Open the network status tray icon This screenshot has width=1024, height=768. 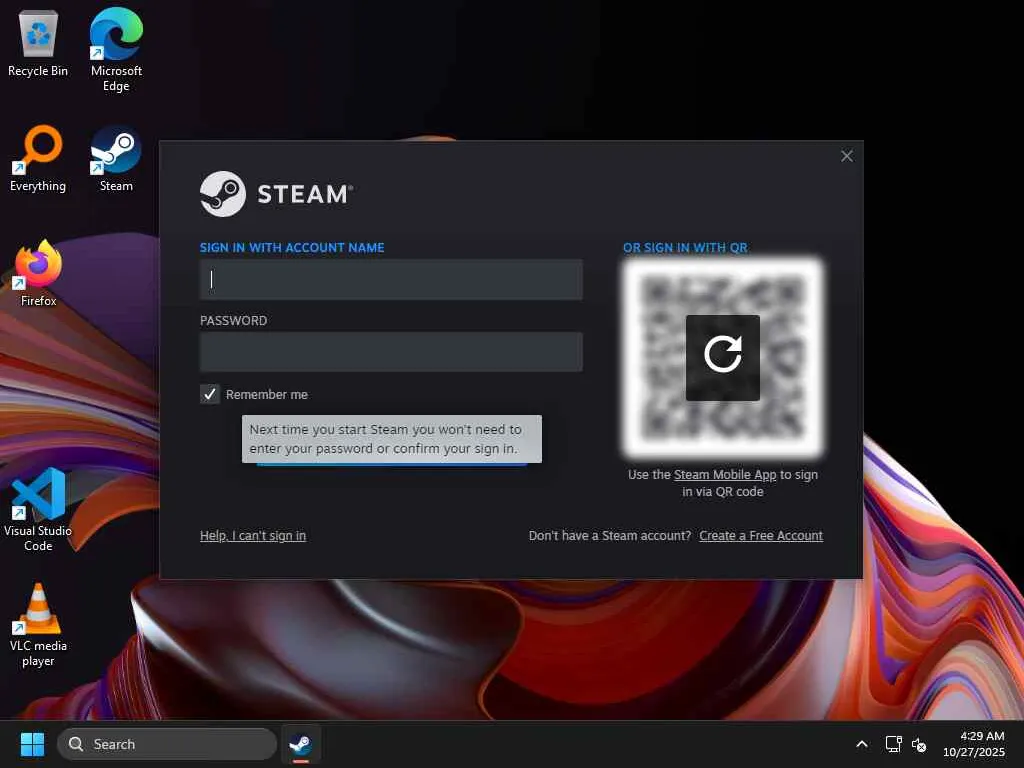893,744
